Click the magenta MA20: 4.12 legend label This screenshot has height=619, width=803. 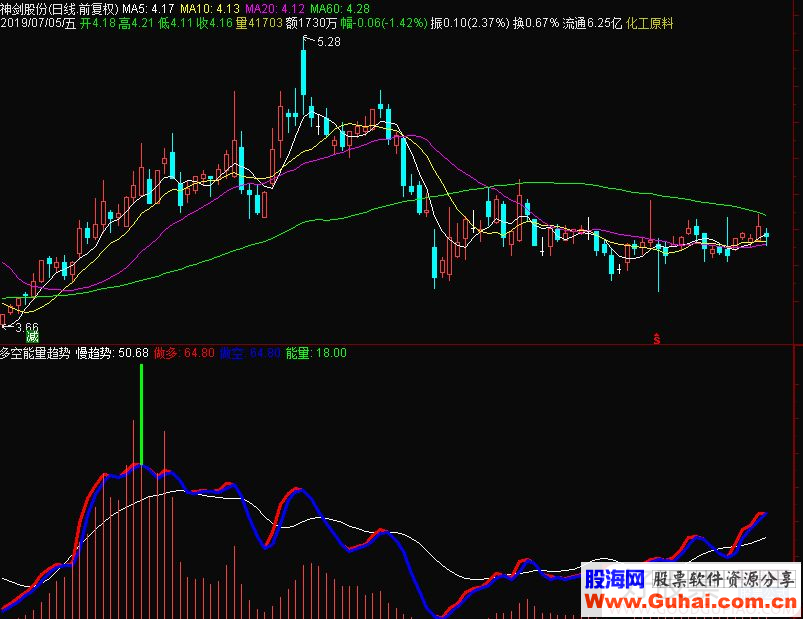(275, 9)
